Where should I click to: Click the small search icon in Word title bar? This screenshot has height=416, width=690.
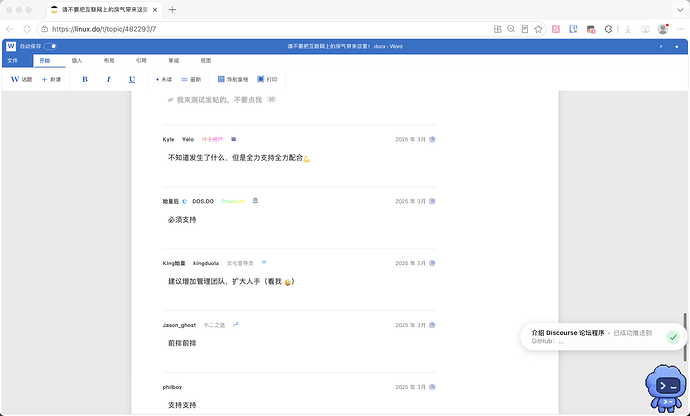point(661,46)
